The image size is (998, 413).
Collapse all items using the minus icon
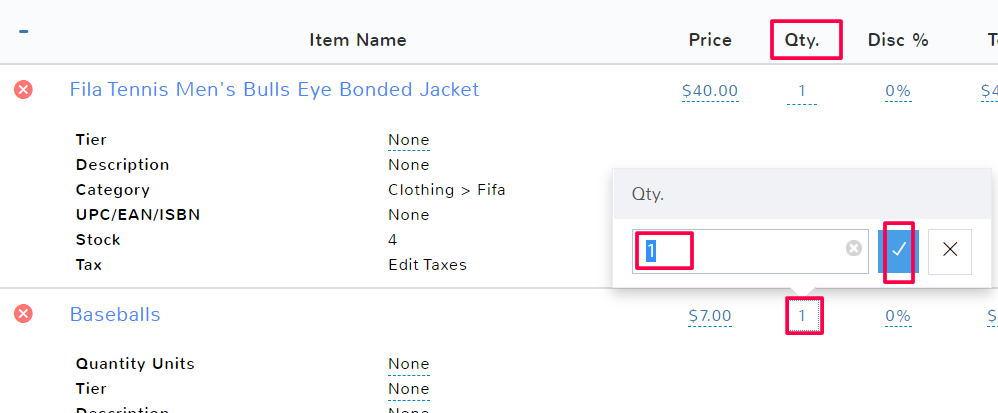tap(23, 31)
